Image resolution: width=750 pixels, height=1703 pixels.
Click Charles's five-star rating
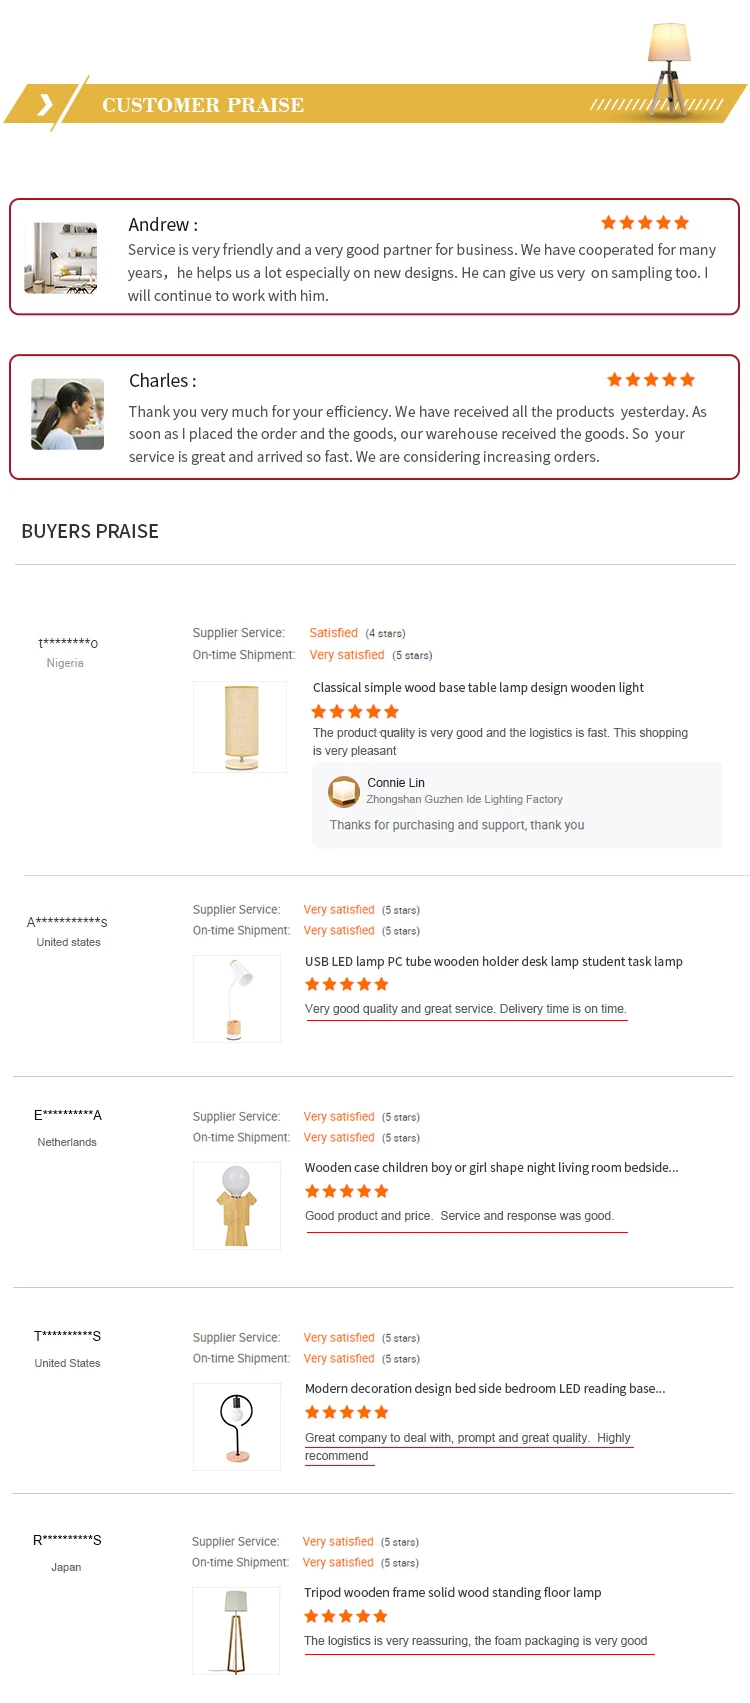point(651,380)
